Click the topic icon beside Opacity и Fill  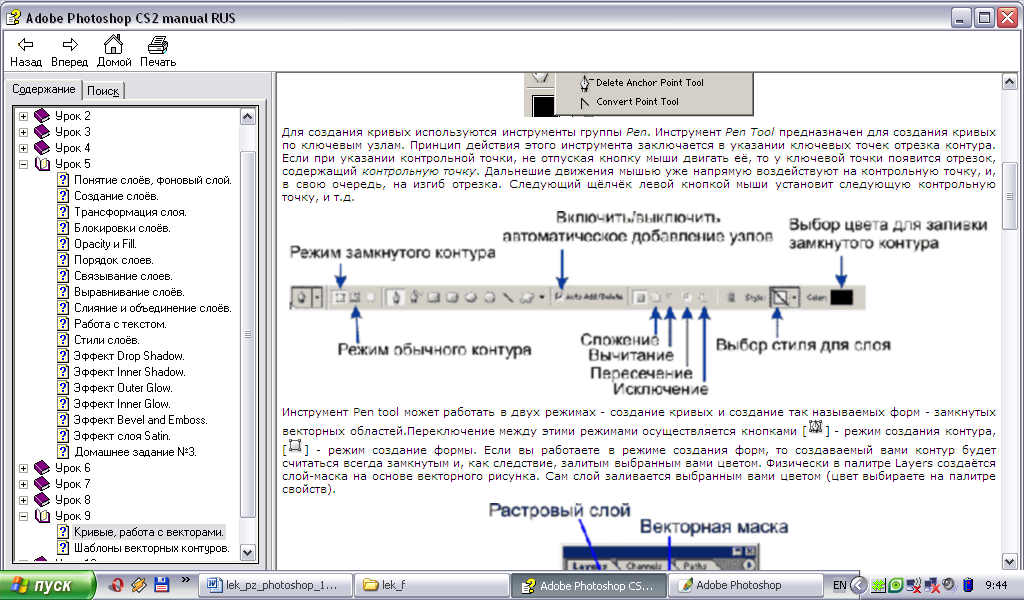(63, 244)
